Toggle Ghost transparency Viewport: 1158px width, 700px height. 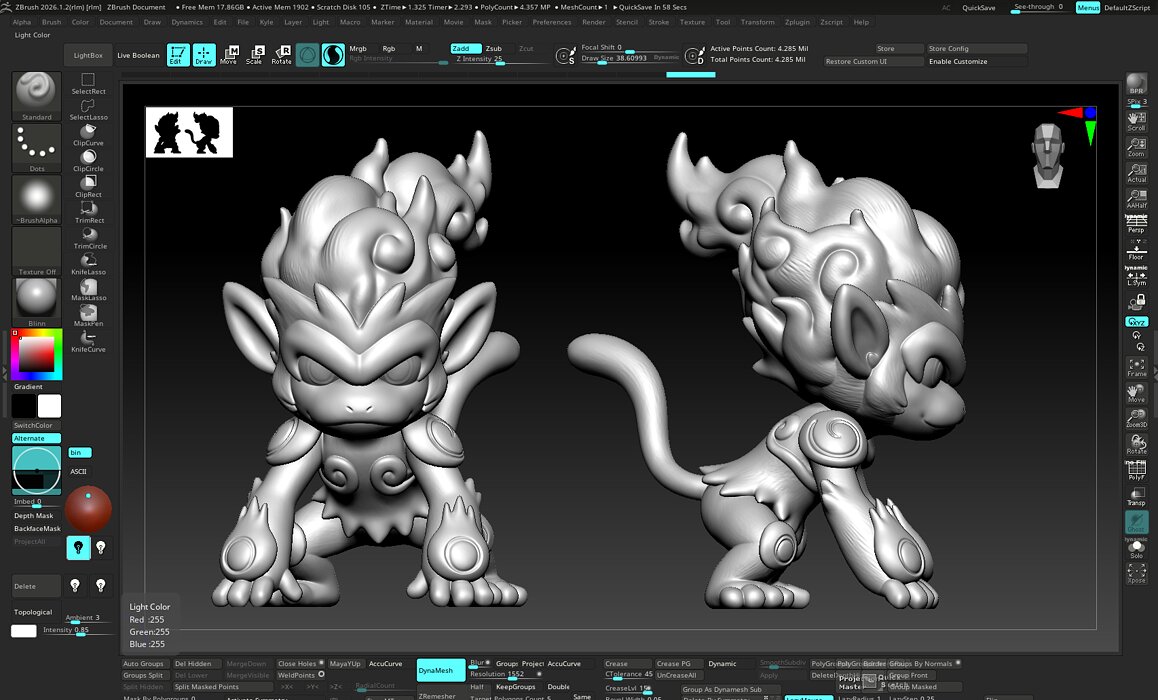(1136, 522)
